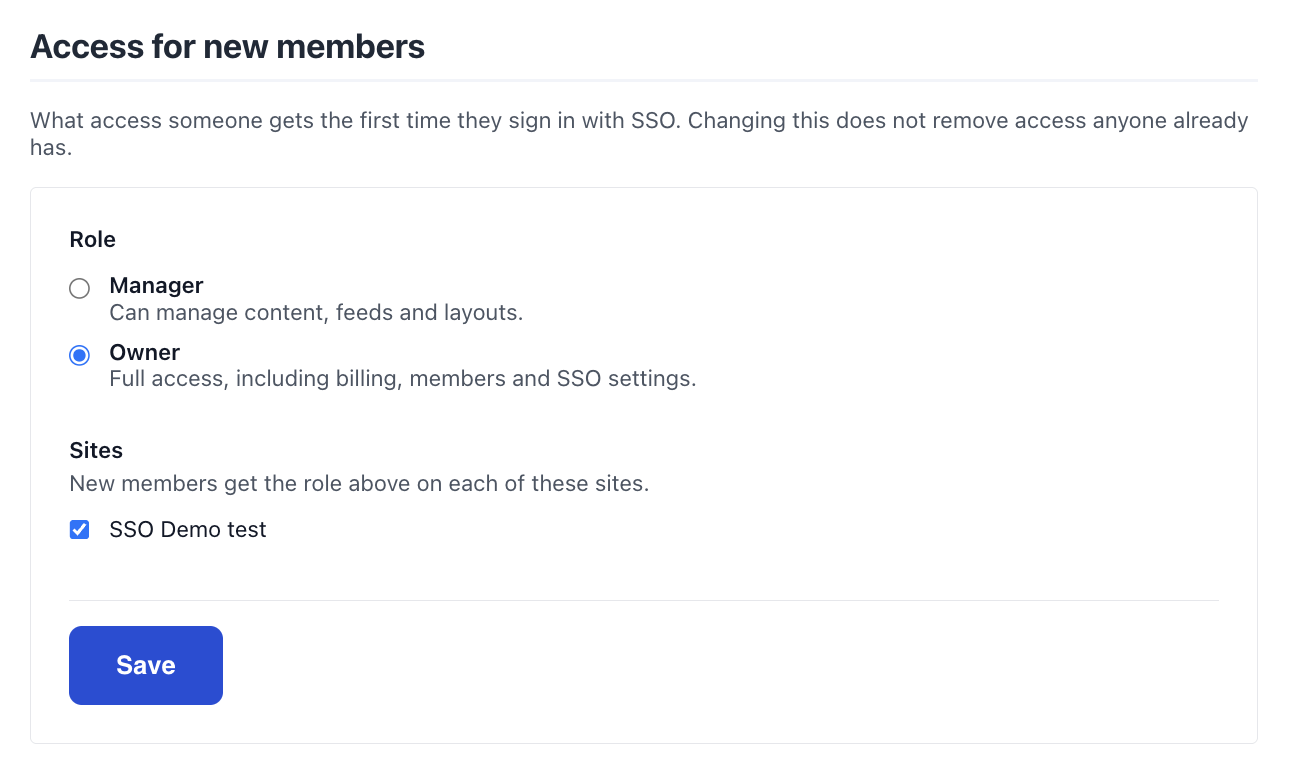Viewport: 1290px width, 782px height.
Task: Click the Role section heading
Action: point(92,240)
